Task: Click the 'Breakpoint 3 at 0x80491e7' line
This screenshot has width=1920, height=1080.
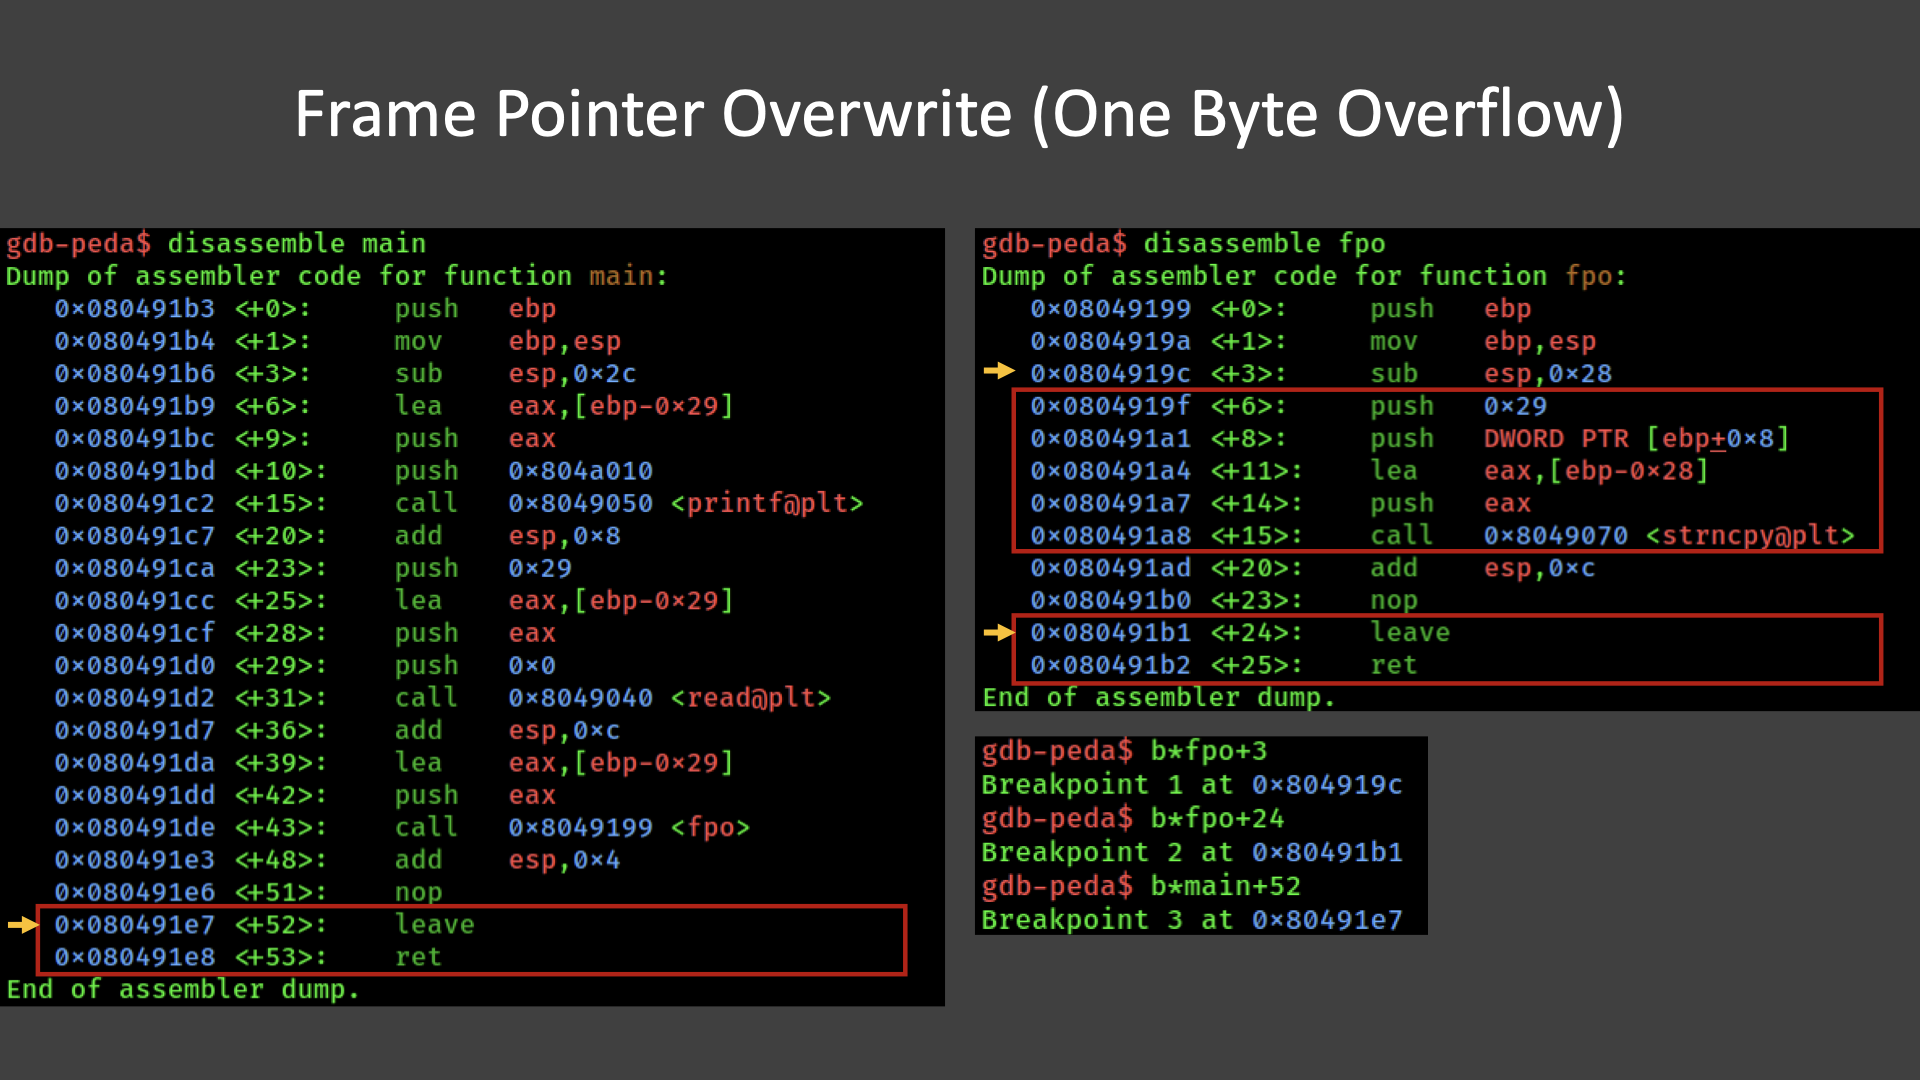Action: (x=1191, y=920)
